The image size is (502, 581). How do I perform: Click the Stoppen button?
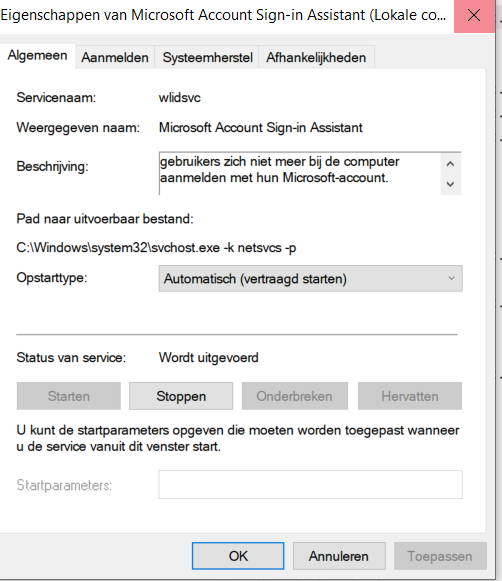pyautogui.click(x=181, y=396)
